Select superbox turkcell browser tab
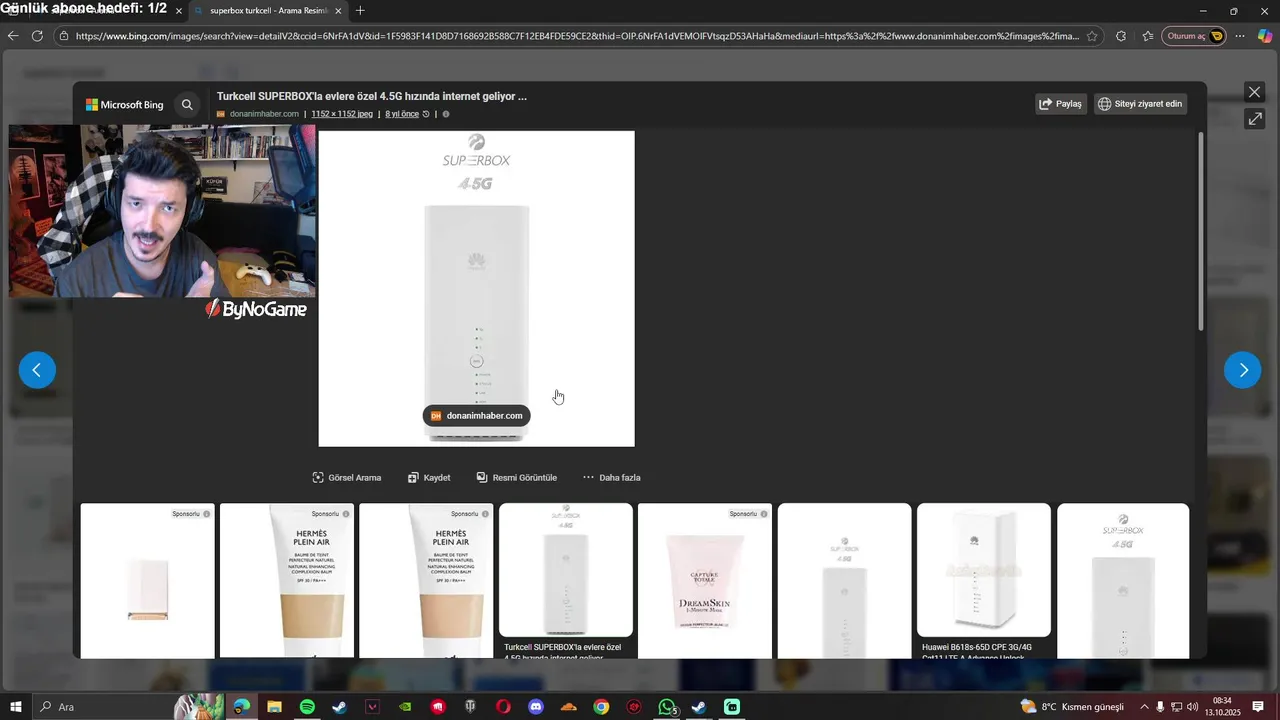1280x720 pixels. (268, 11)
